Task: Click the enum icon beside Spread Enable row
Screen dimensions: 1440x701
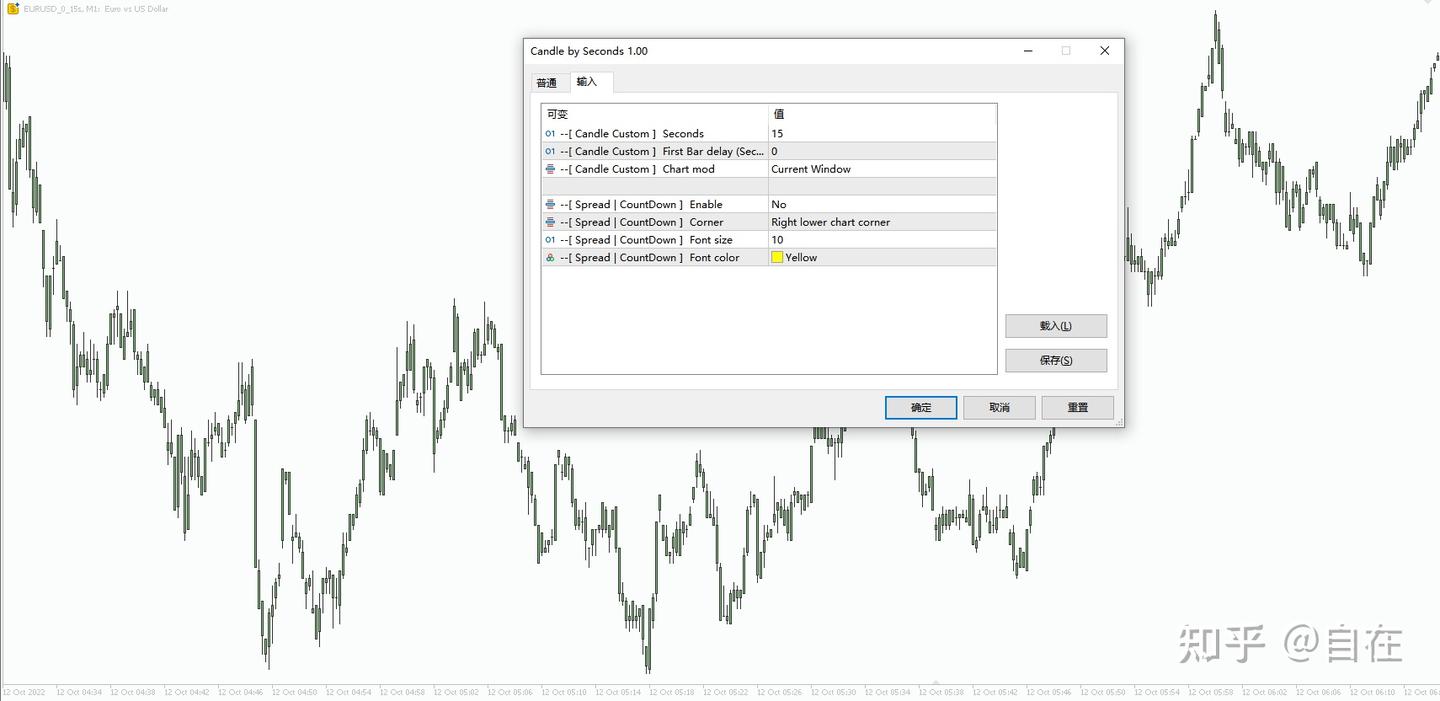Action: (x=550, y=205)
